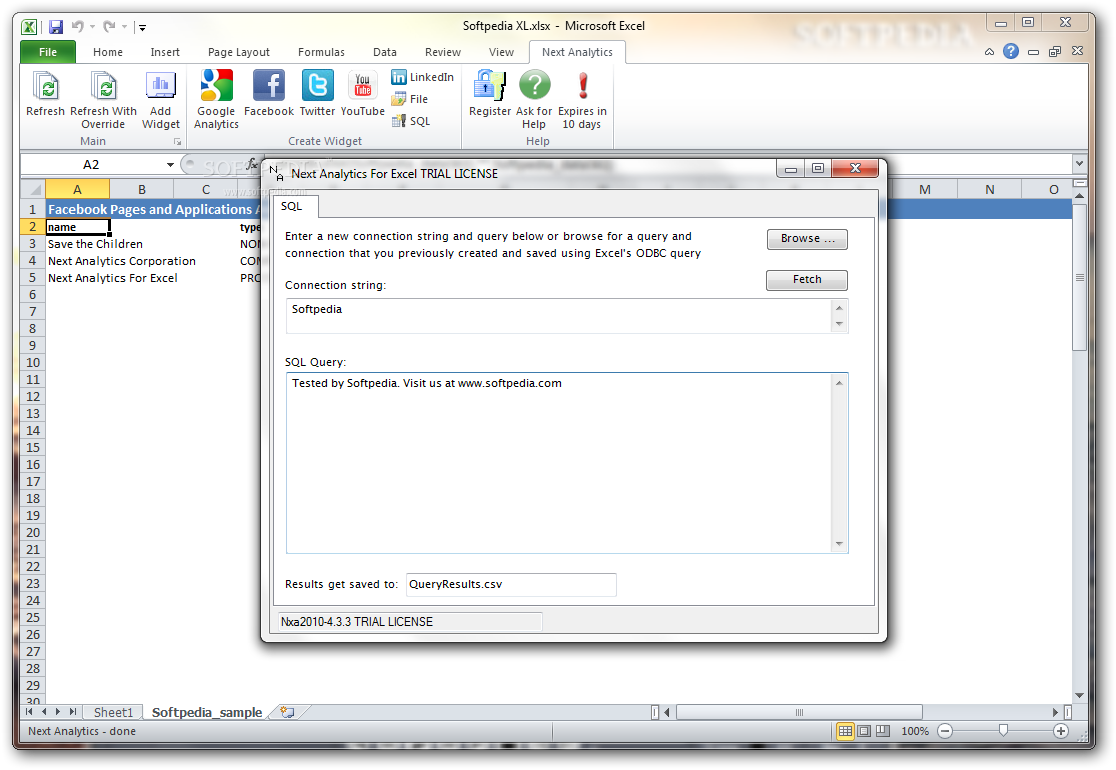Create a LinkedIn widget

[x=423, y=77]
